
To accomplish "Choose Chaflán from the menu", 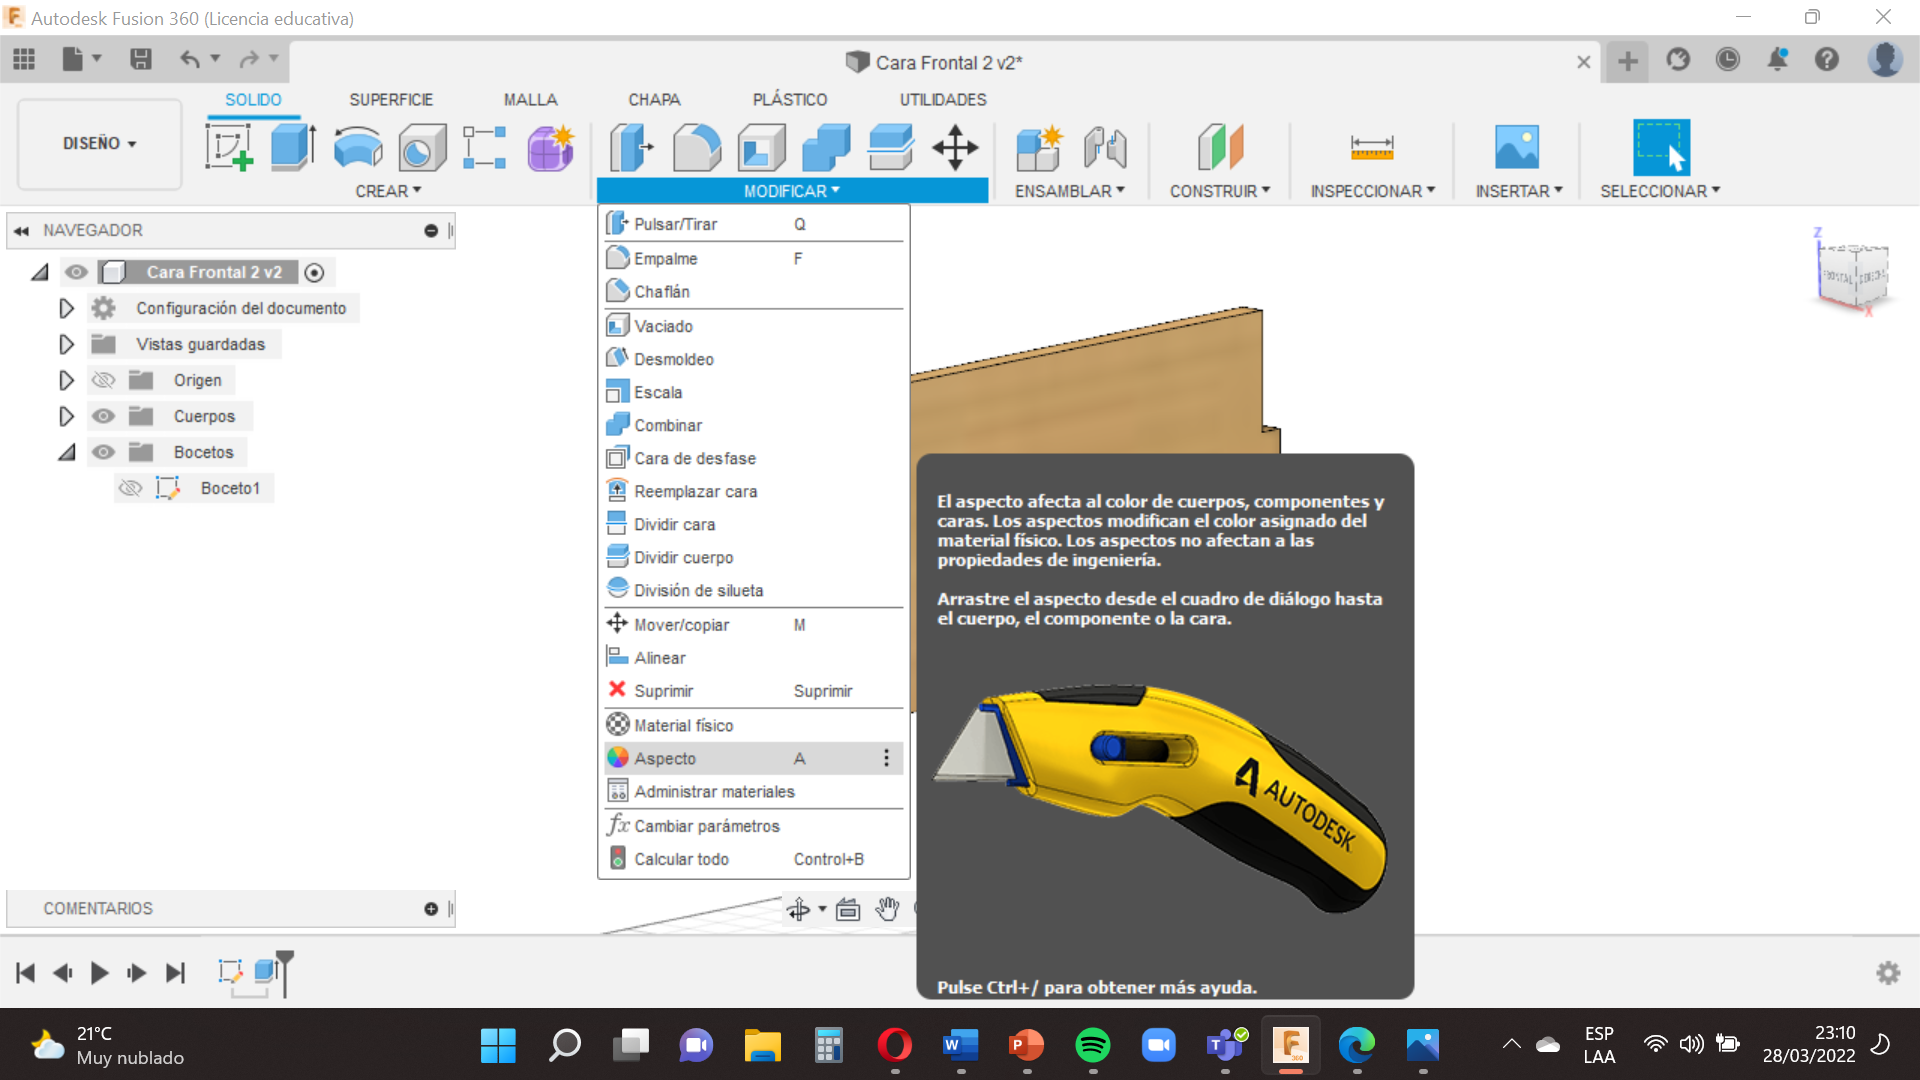I will pyautogui.click(x=753, y=291).
